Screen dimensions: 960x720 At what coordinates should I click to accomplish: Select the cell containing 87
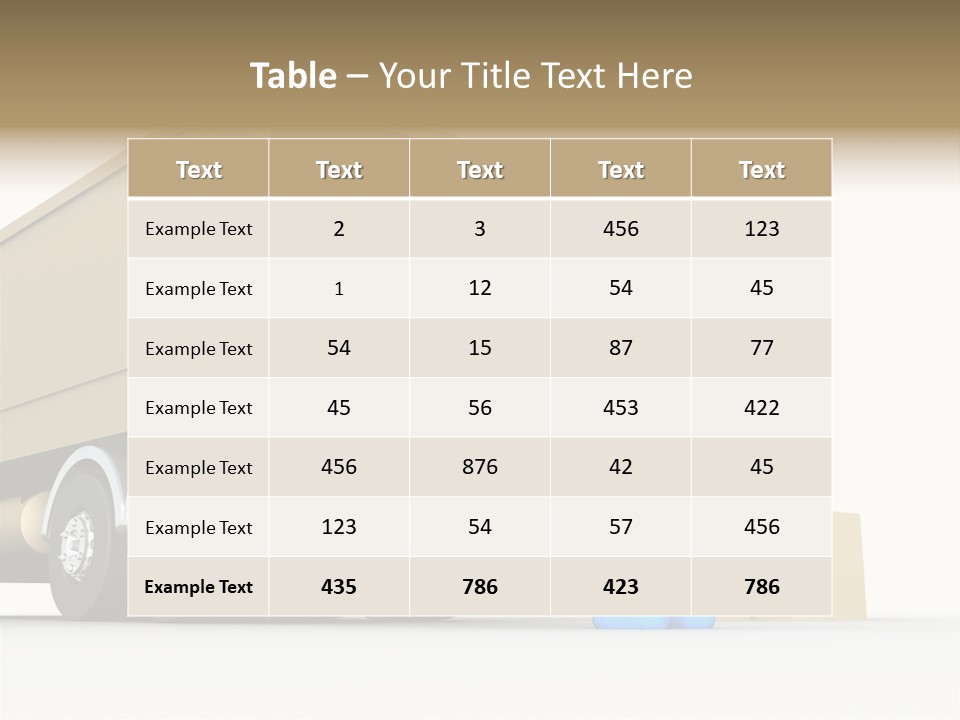(x=620, y=348)
